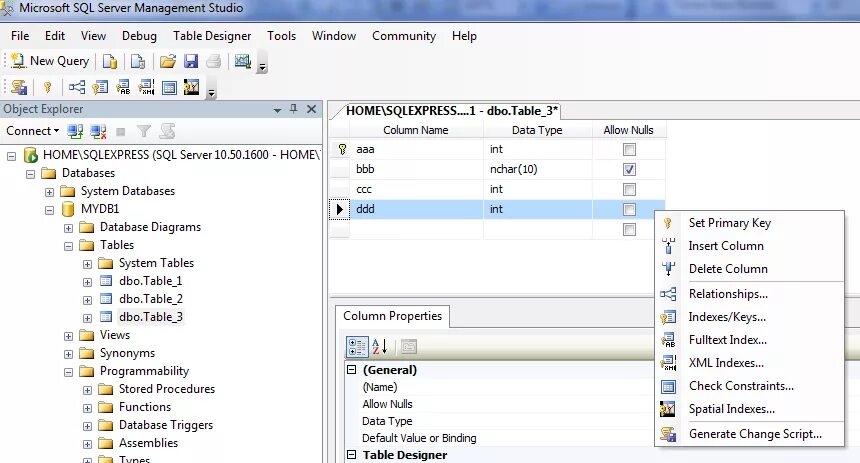Click Manage Spatial Indexes toolbar icon
This screenshot has width=860, height=463.
191,87
